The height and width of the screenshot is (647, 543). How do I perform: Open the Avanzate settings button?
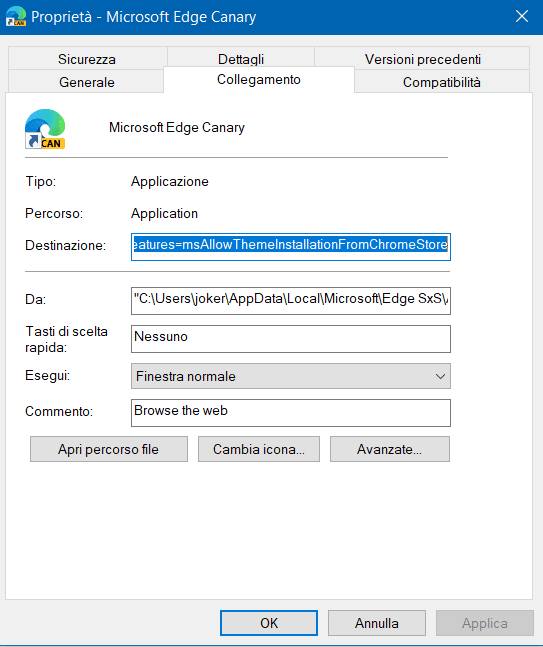390,449
